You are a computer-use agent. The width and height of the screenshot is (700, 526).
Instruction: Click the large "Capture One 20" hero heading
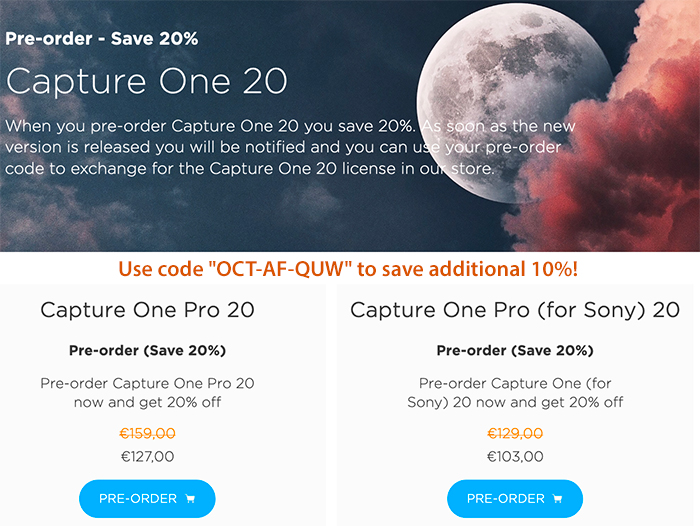click(x=146, y=81)
